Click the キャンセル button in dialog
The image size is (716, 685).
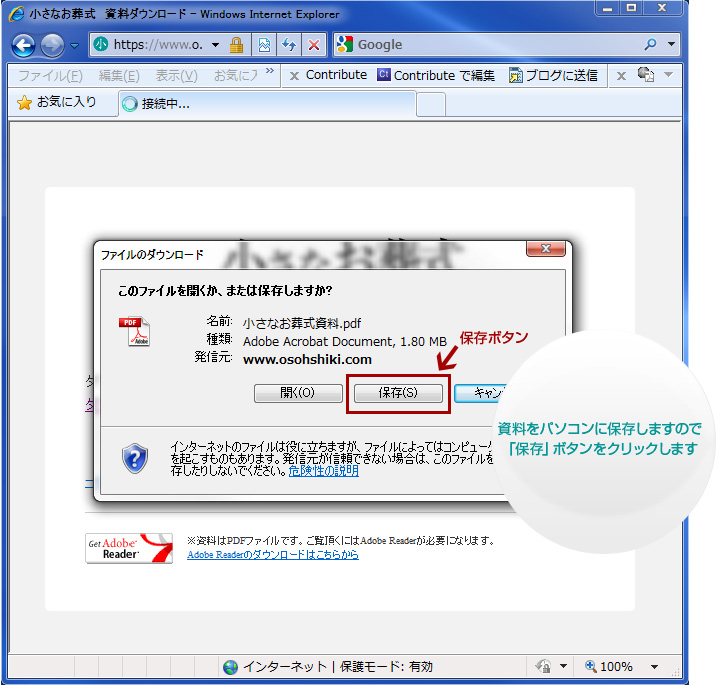[481, 393]
